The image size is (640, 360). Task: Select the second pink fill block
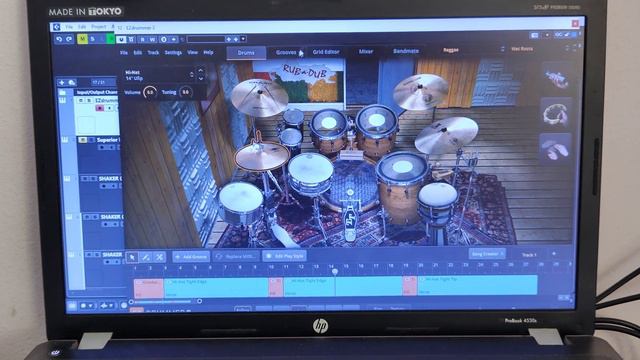(276, 287)
